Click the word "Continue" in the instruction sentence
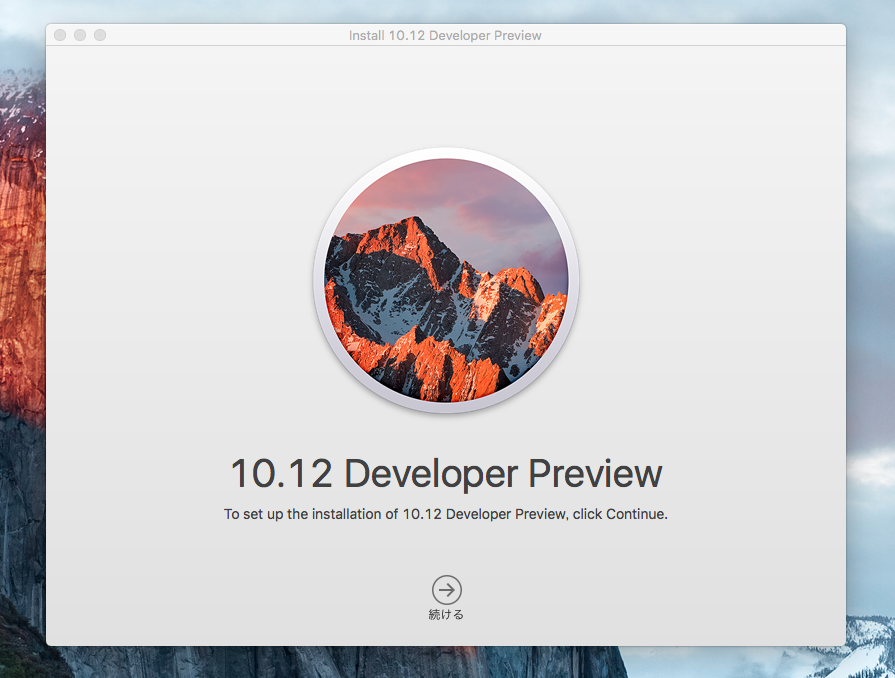The width and height of the screenshot is (895, 678). point(634,514)
